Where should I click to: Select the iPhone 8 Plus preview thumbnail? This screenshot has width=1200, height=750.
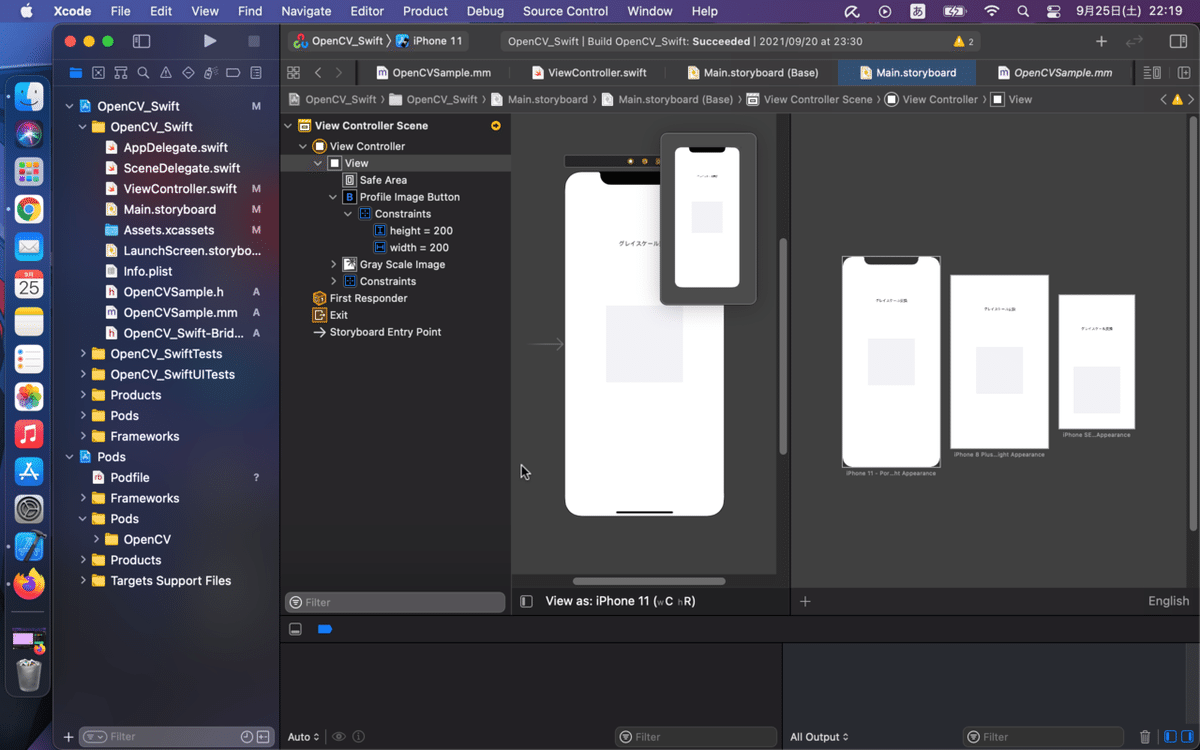pos(999,362)
